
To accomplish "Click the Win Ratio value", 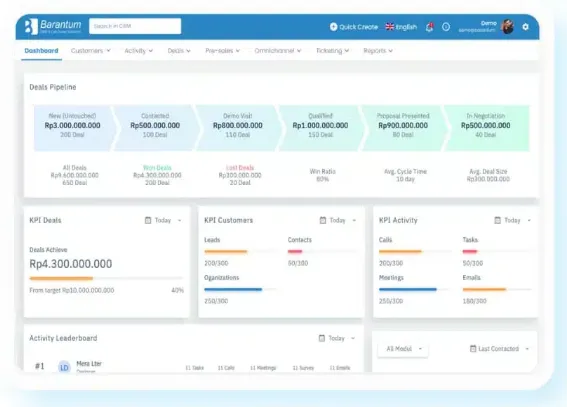I will click(x=323, y=179).
